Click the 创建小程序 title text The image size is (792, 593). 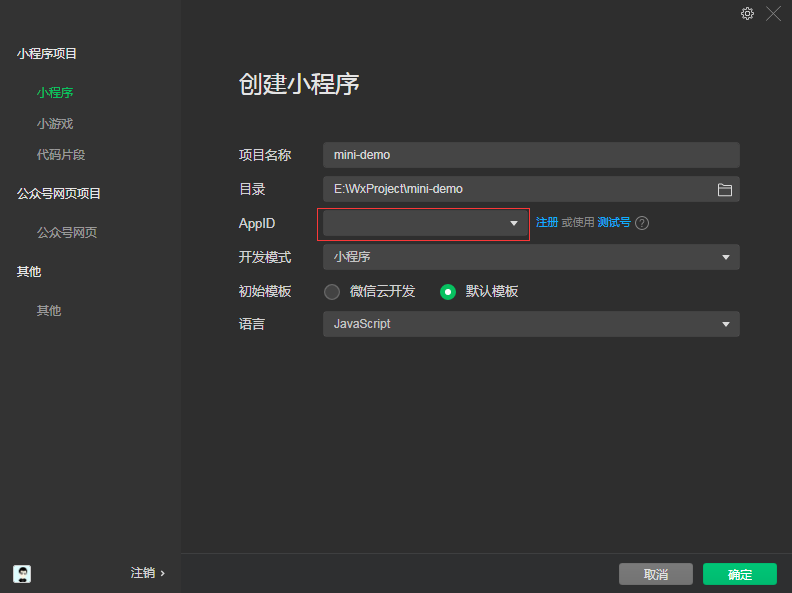coord(299,84)
